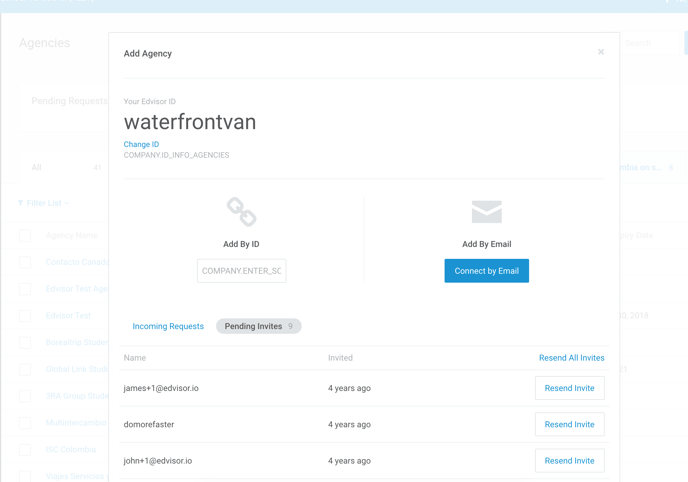The width and height of the screenshot is (688, 482).
Task: Open the Multintercambio agency link
Action: tap(76, 423)
